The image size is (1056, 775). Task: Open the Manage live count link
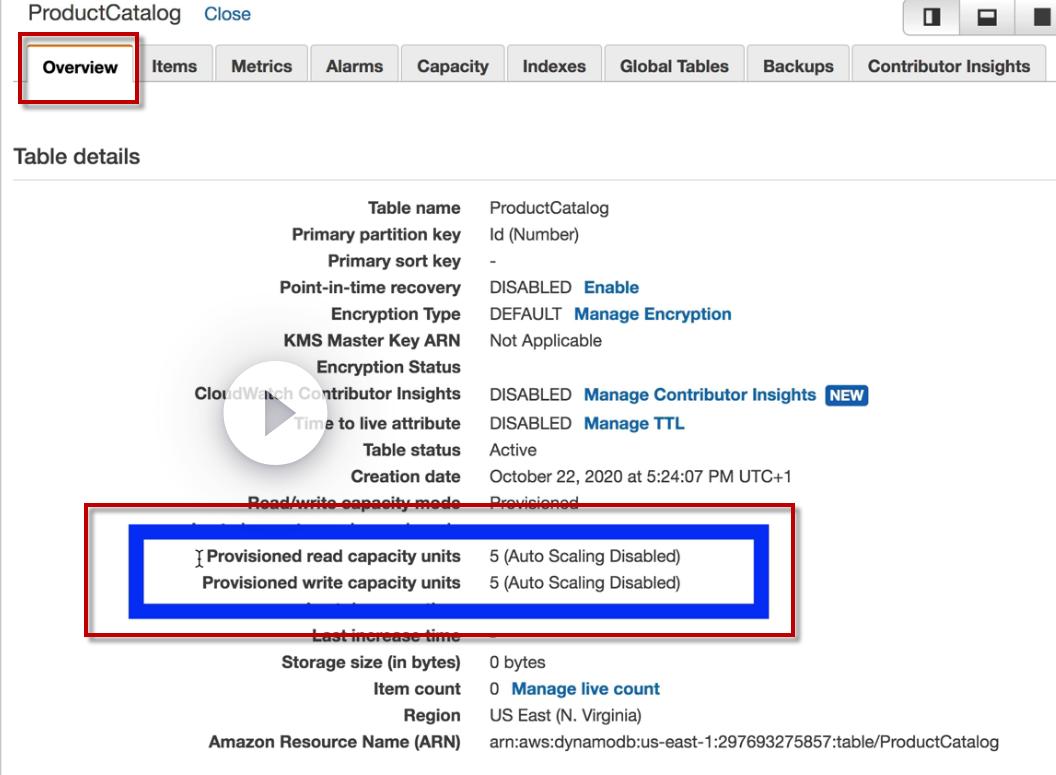(585, 689)
